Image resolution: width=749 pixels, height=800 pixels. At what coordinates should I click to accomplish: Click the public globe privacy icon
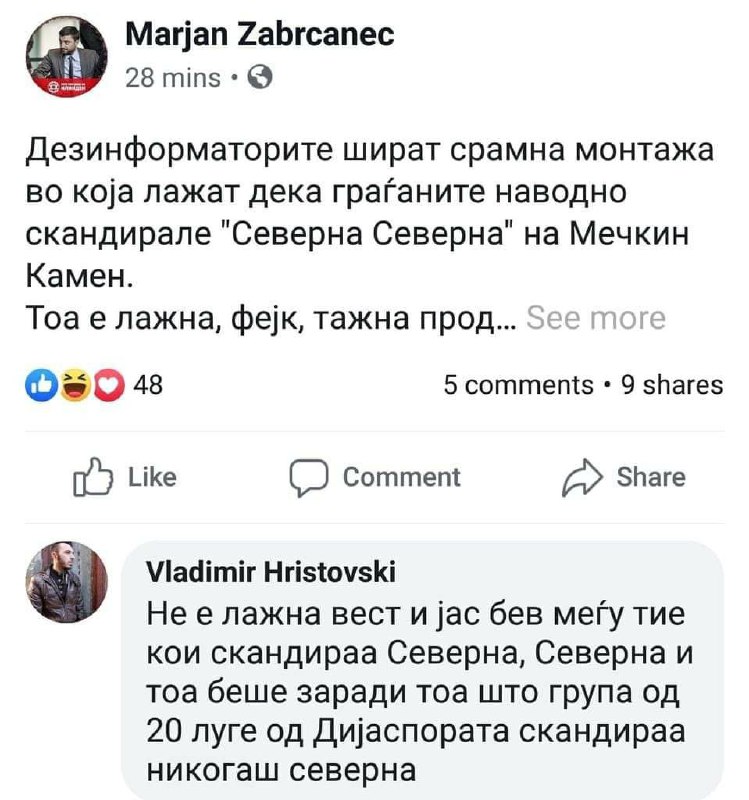point(258,77)
